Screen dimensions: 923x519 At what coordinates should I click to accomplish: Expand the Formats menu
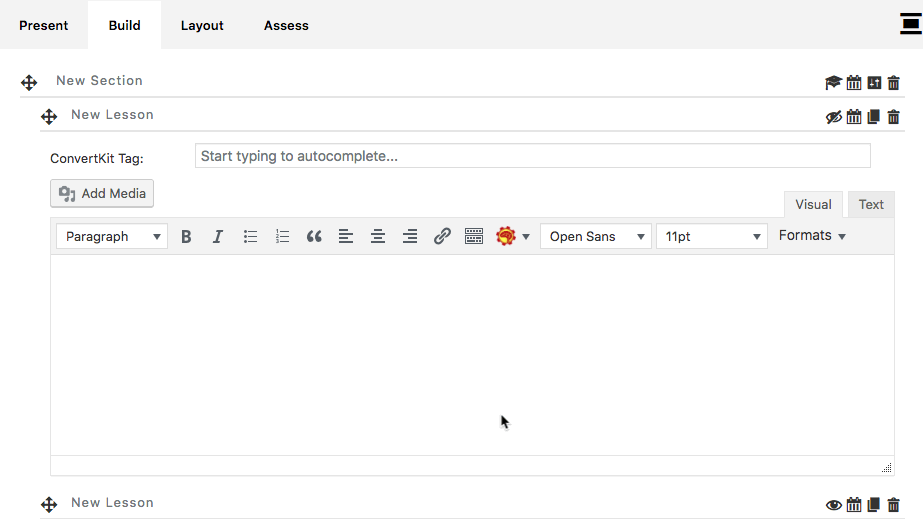[812, 236]
